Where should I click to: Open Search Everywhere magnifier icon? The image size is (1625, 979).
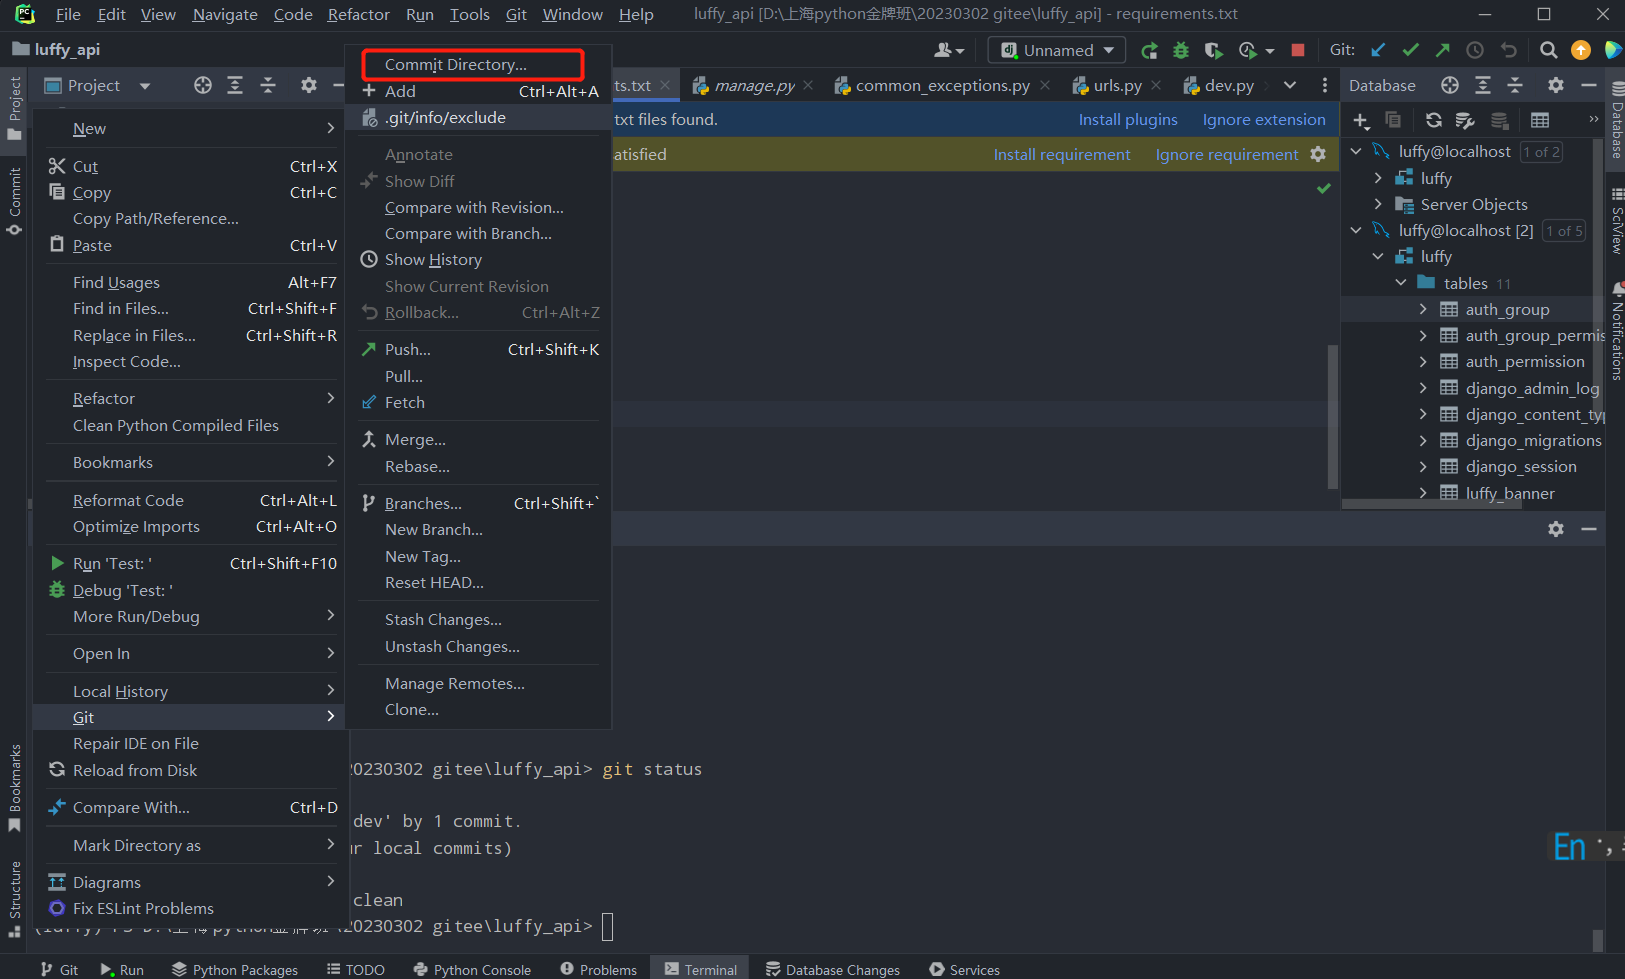1548,50
